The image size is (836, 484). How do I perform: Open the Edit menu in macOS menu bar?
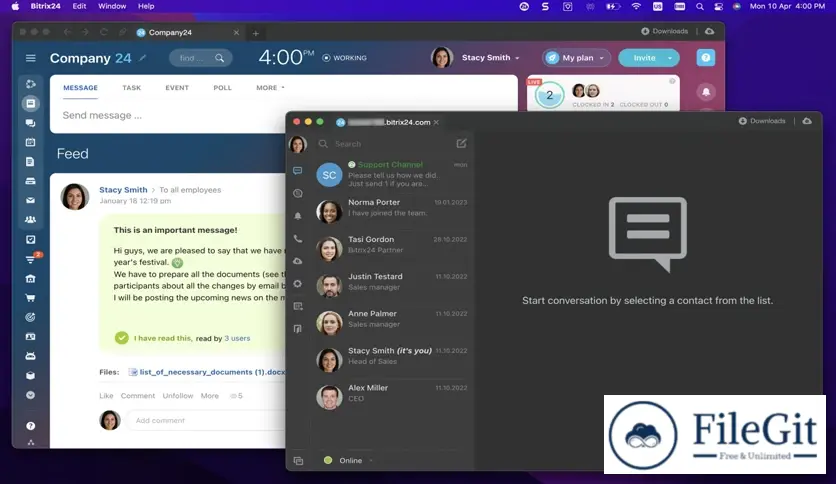[79, 6]
